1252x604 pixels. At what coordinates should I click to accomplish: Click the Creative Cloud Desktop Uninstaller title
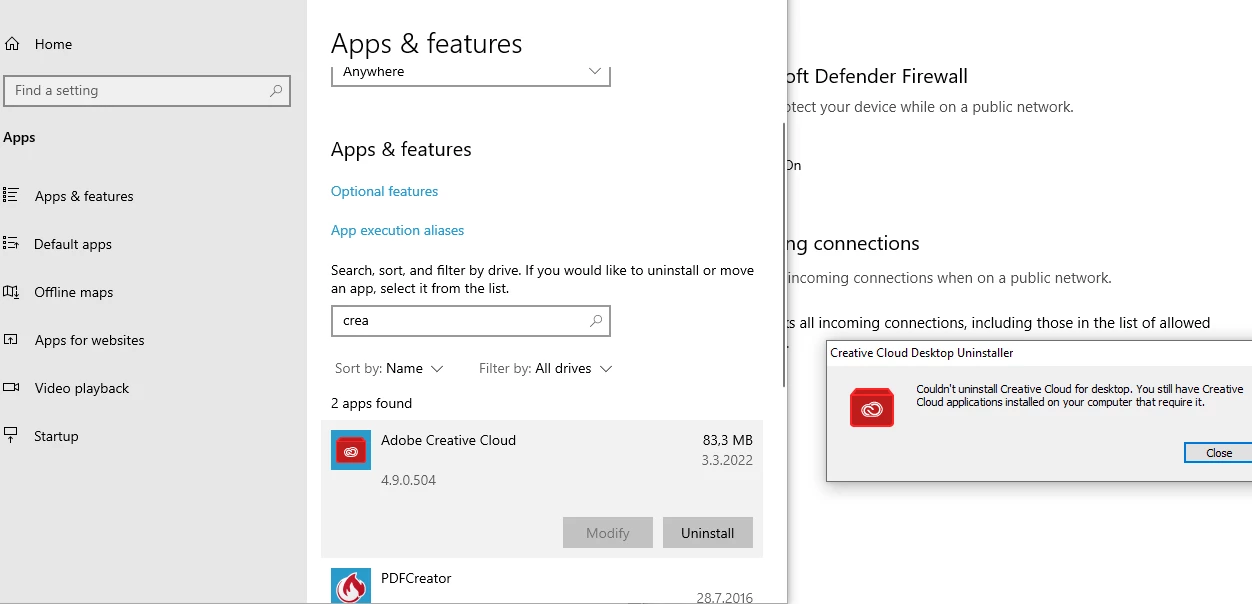(922, 353)
